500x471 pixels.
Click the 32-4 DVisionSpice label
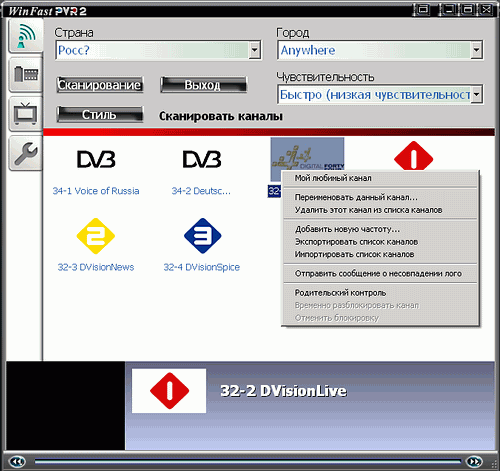201,267
